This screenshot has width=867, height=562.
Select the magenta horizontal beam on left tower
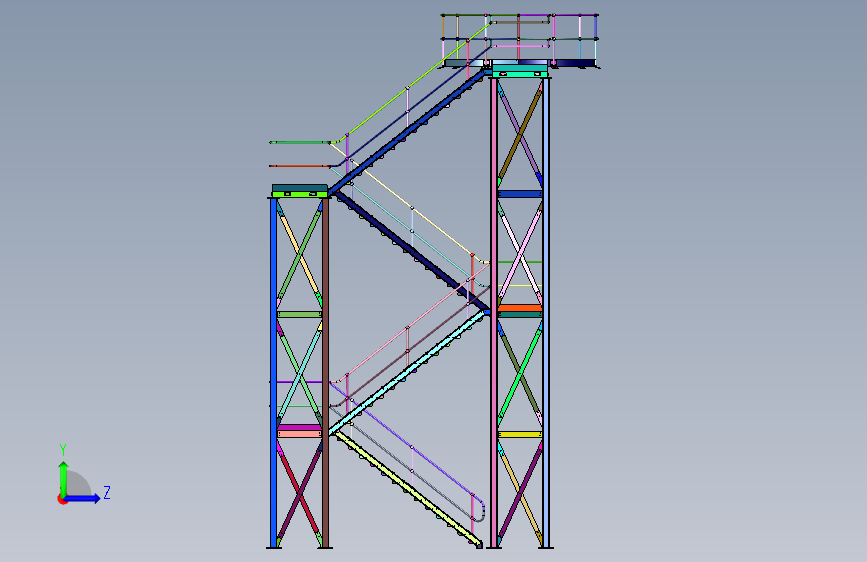click(299, 428)
